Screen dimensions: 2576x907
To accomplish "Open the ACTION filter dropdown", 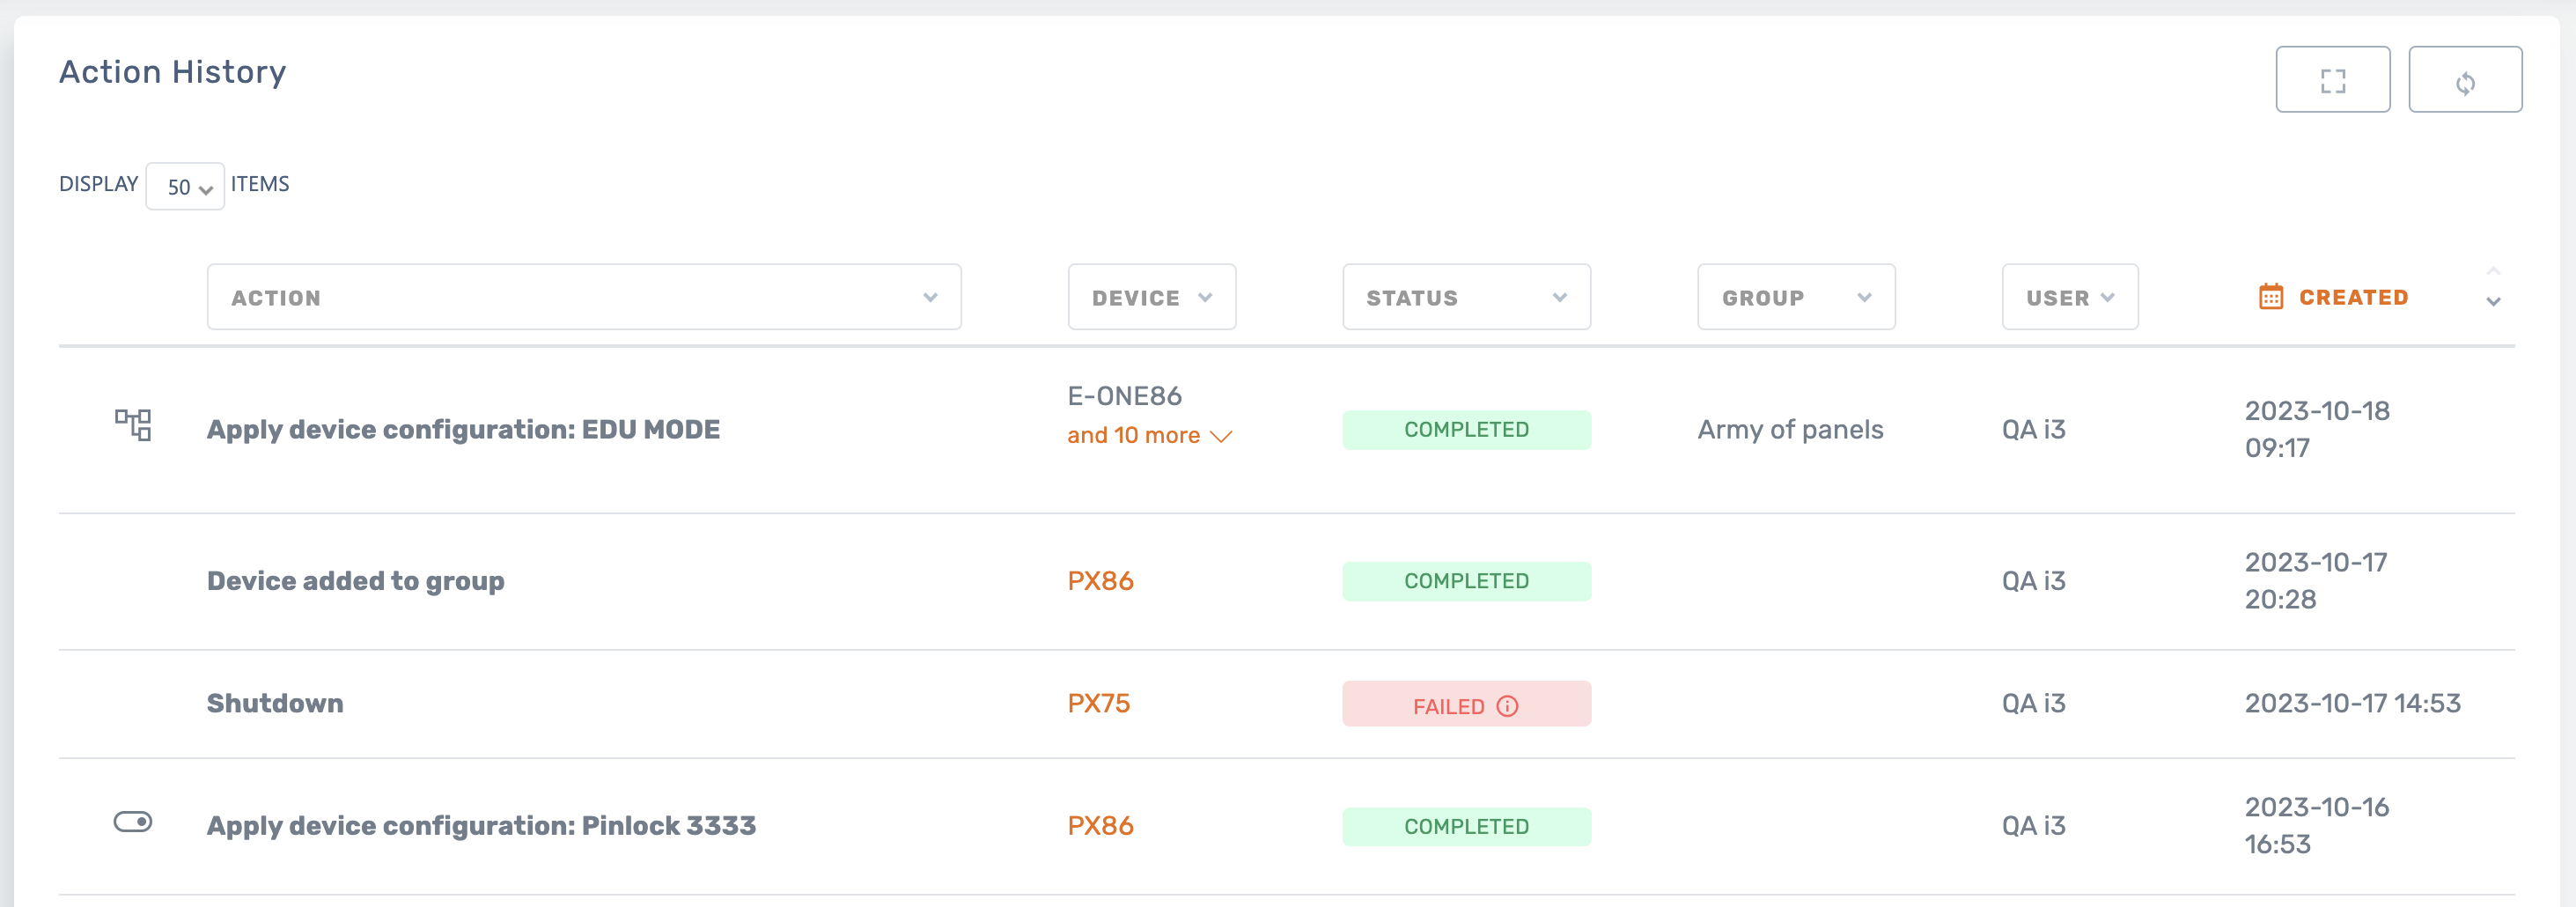I will tap(584, 297).
